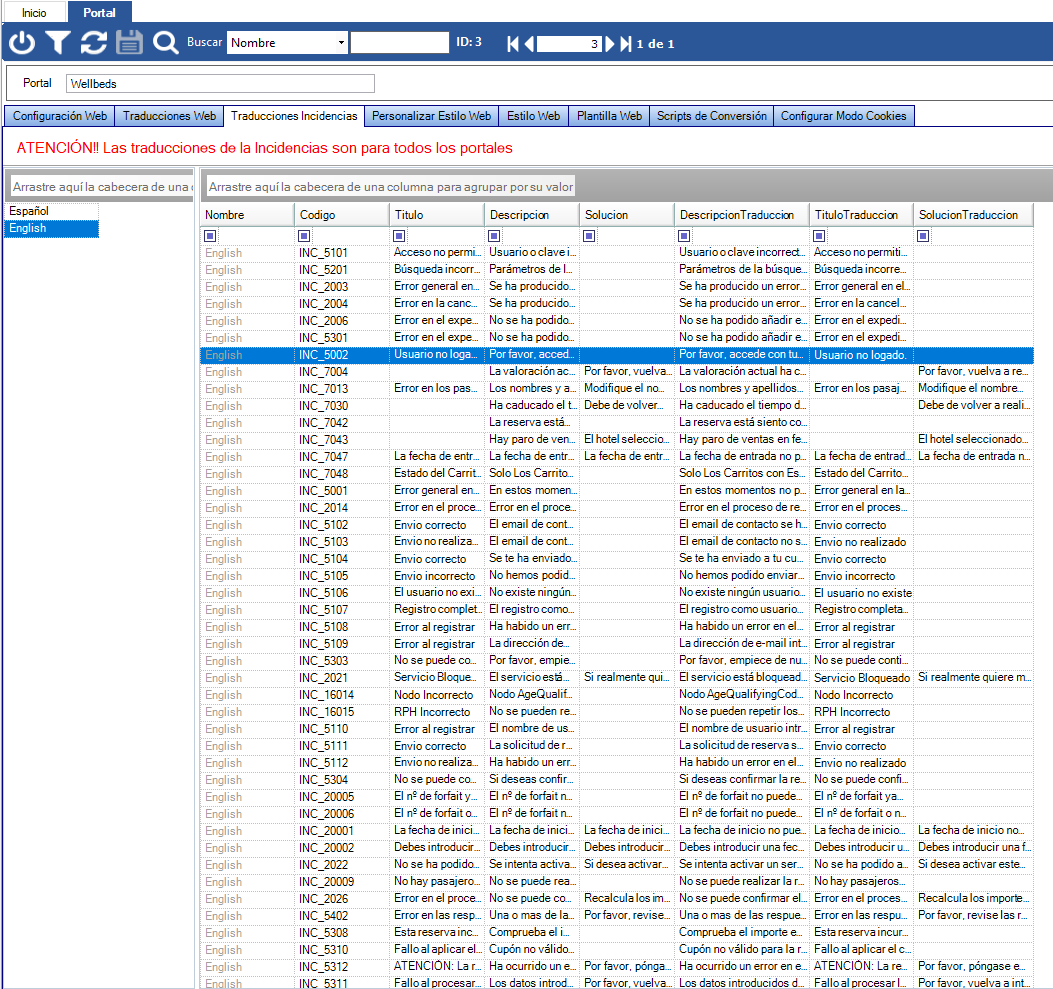
Task: Select the row with code INC_5102
Action: pyautogui.click(x=617, y=525)
